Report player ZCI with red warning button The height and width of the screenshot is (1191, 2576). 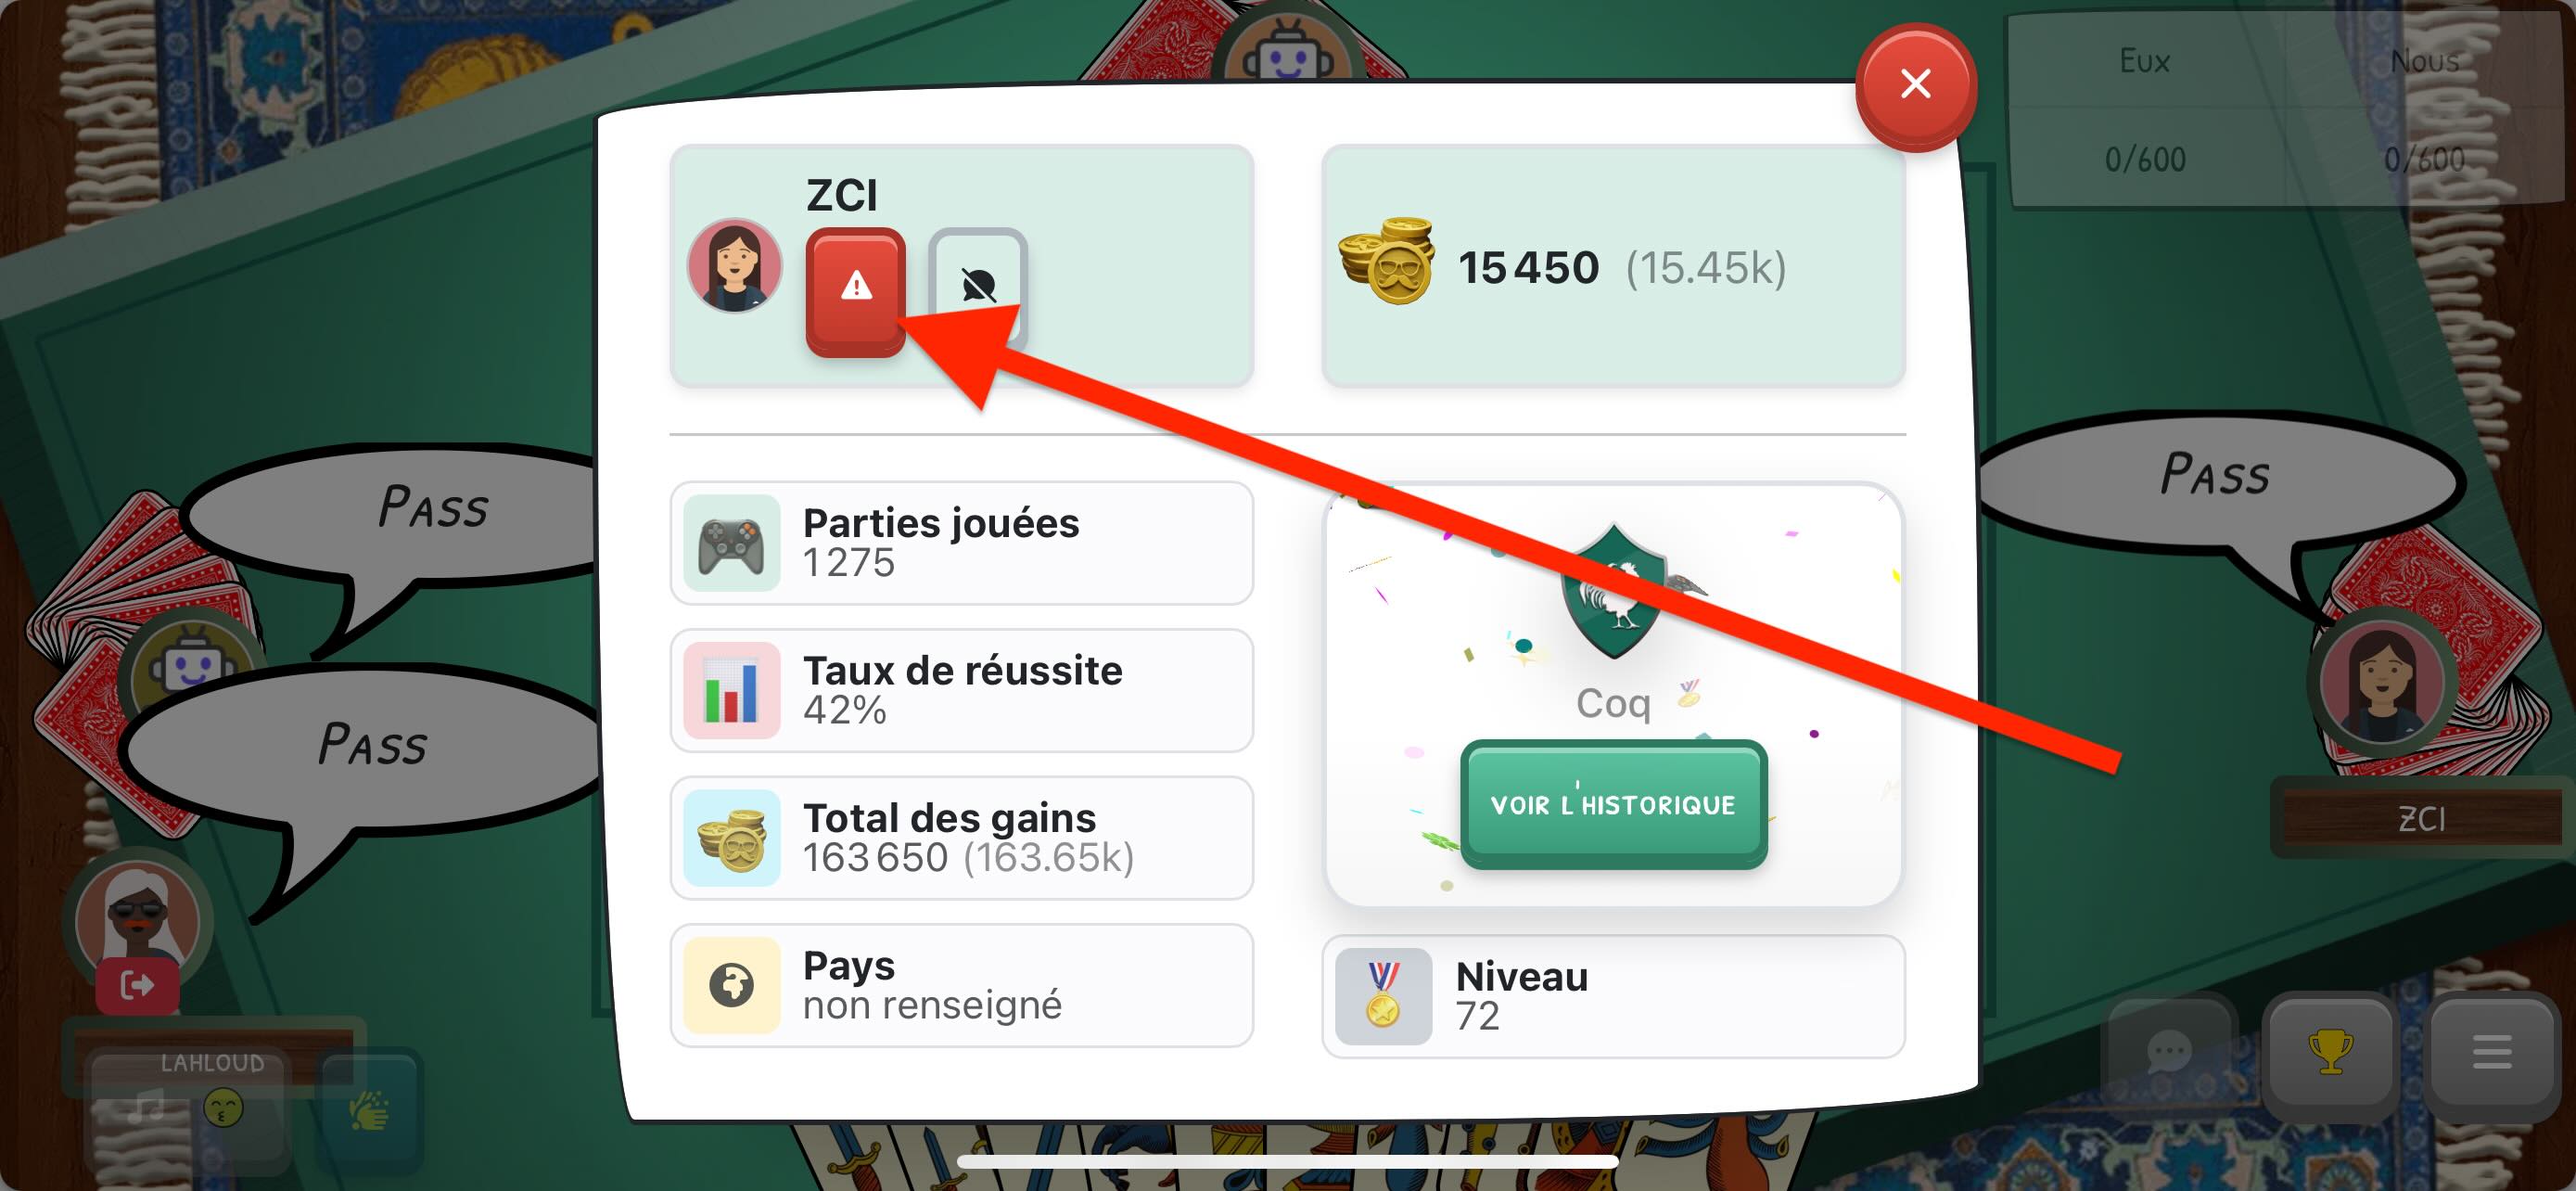pos(855,291)
